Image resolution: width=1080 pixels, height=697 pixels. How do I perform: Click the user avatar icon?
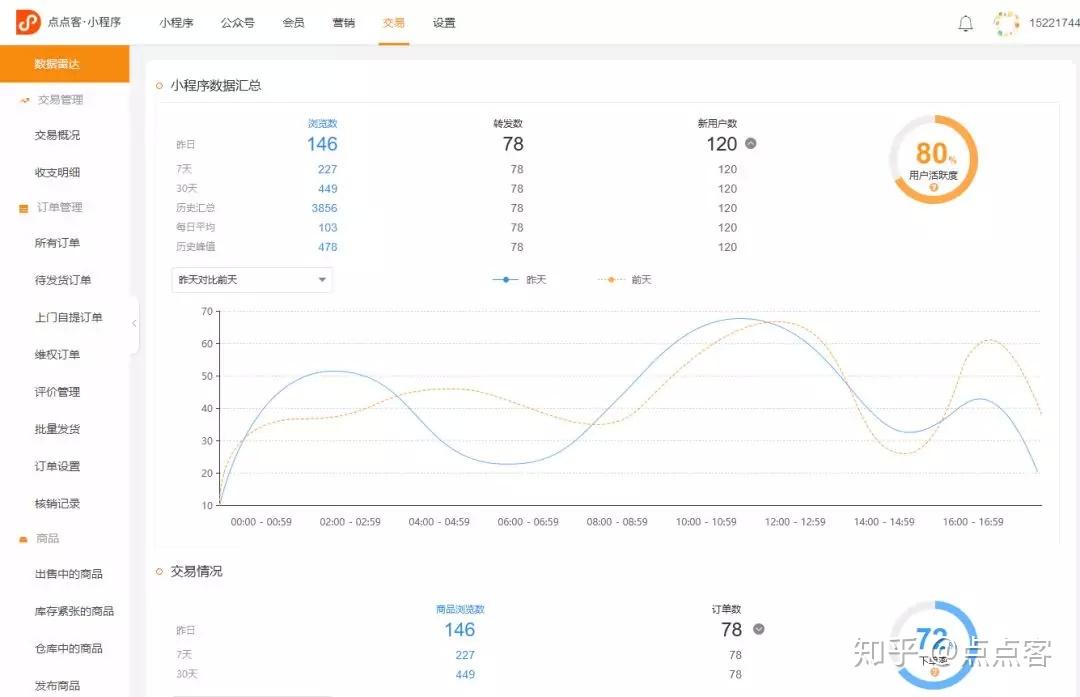(x=1006, y=23)
